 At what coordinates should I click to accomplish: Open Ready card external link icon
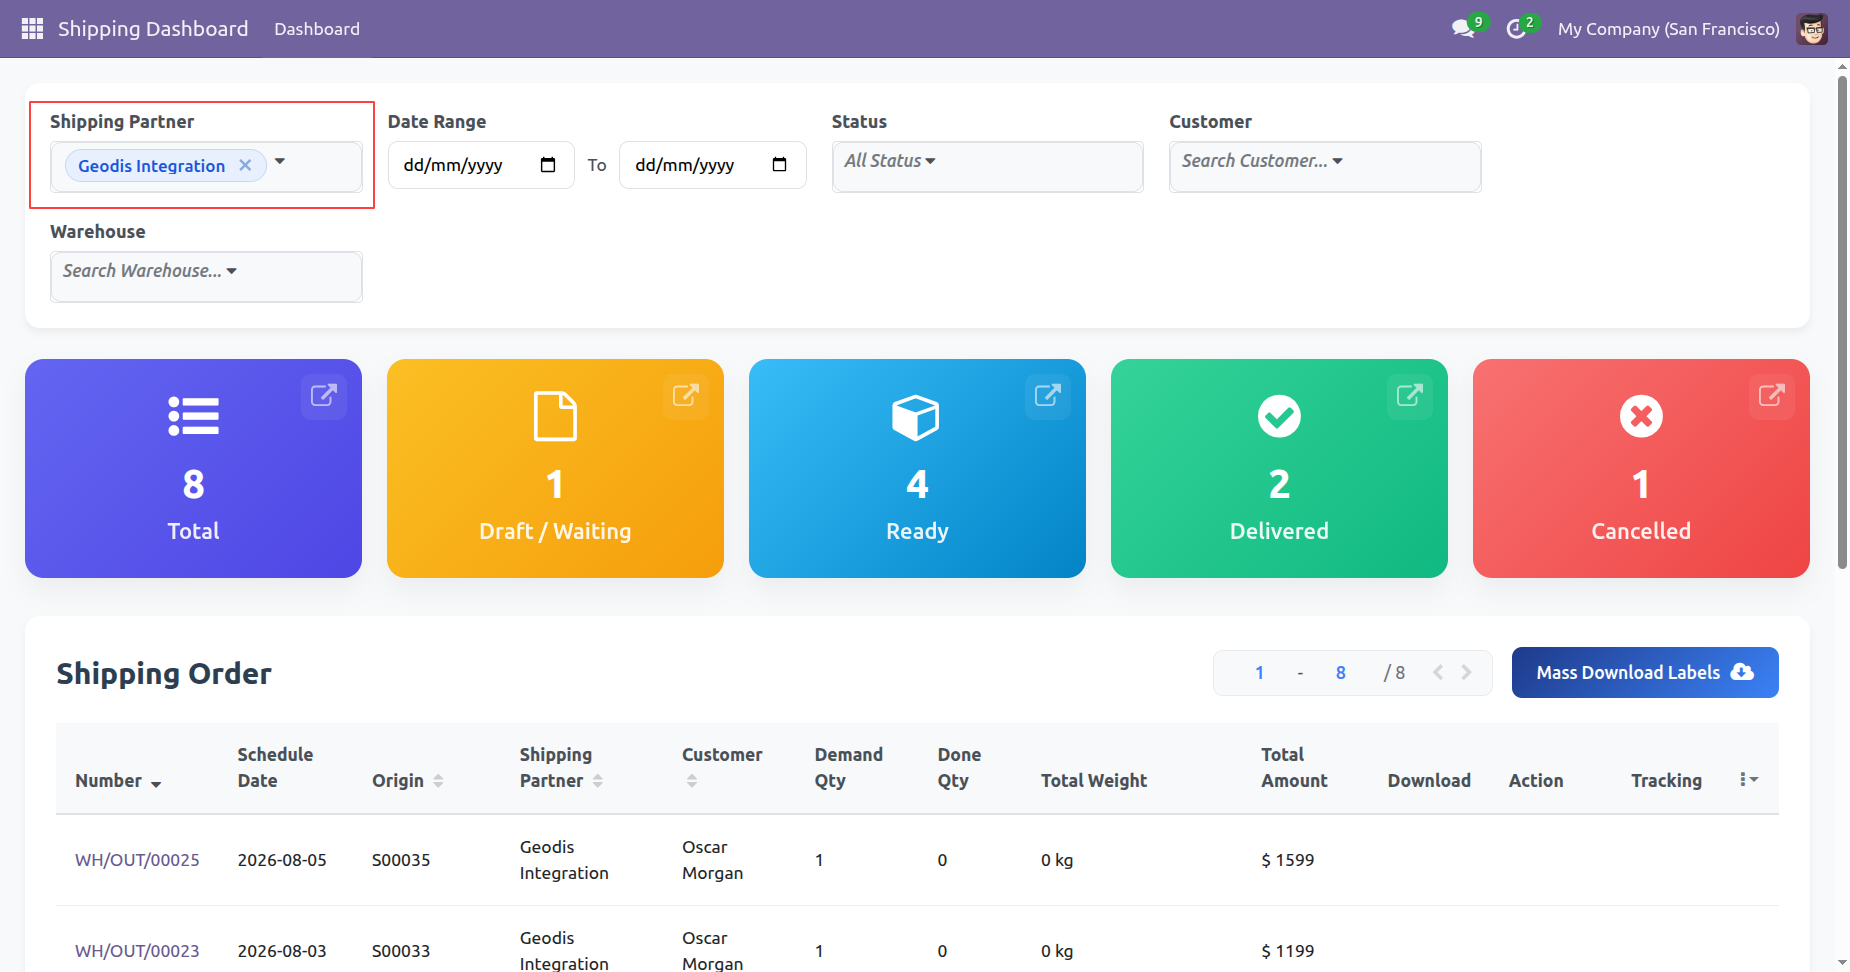tap(1047, 395)
